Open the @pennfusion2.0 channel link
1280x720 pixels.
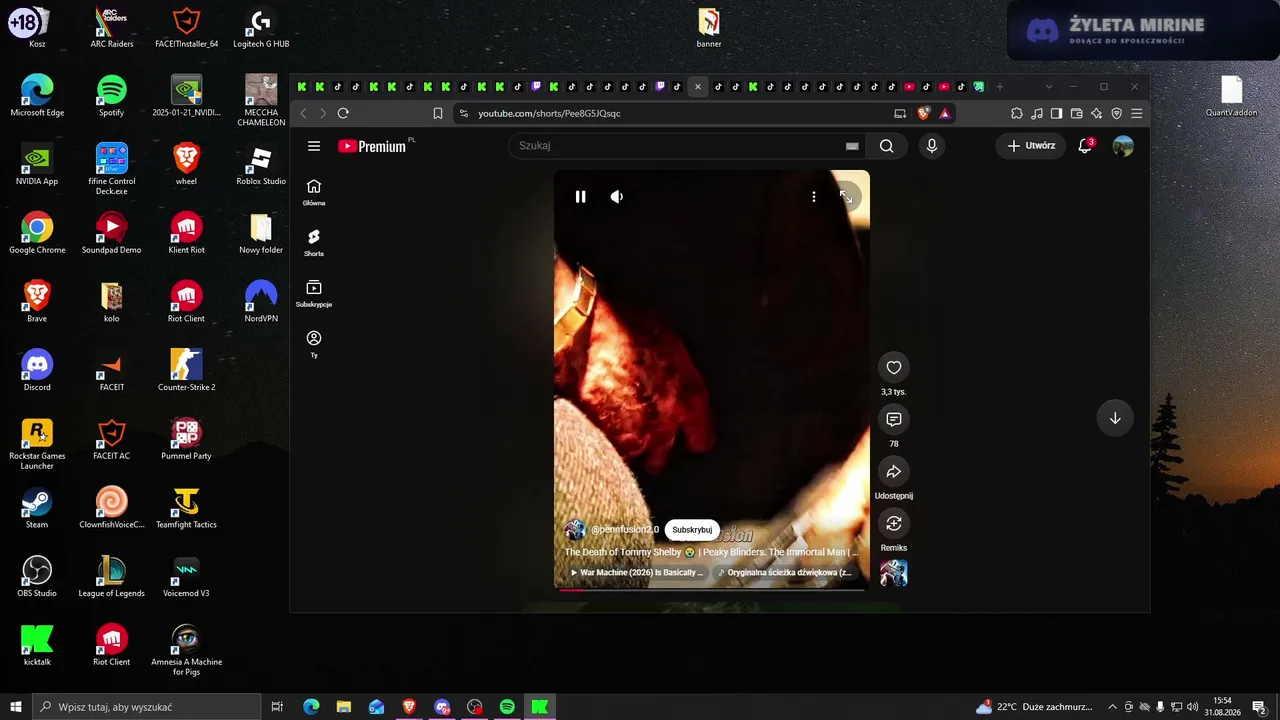coord(625,530)
